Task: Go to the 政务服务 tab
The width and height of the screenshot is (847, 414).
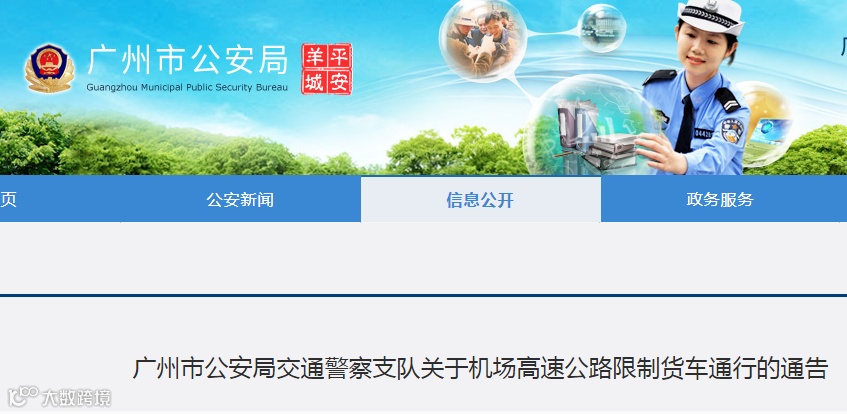Action: [x=720, y=199]
